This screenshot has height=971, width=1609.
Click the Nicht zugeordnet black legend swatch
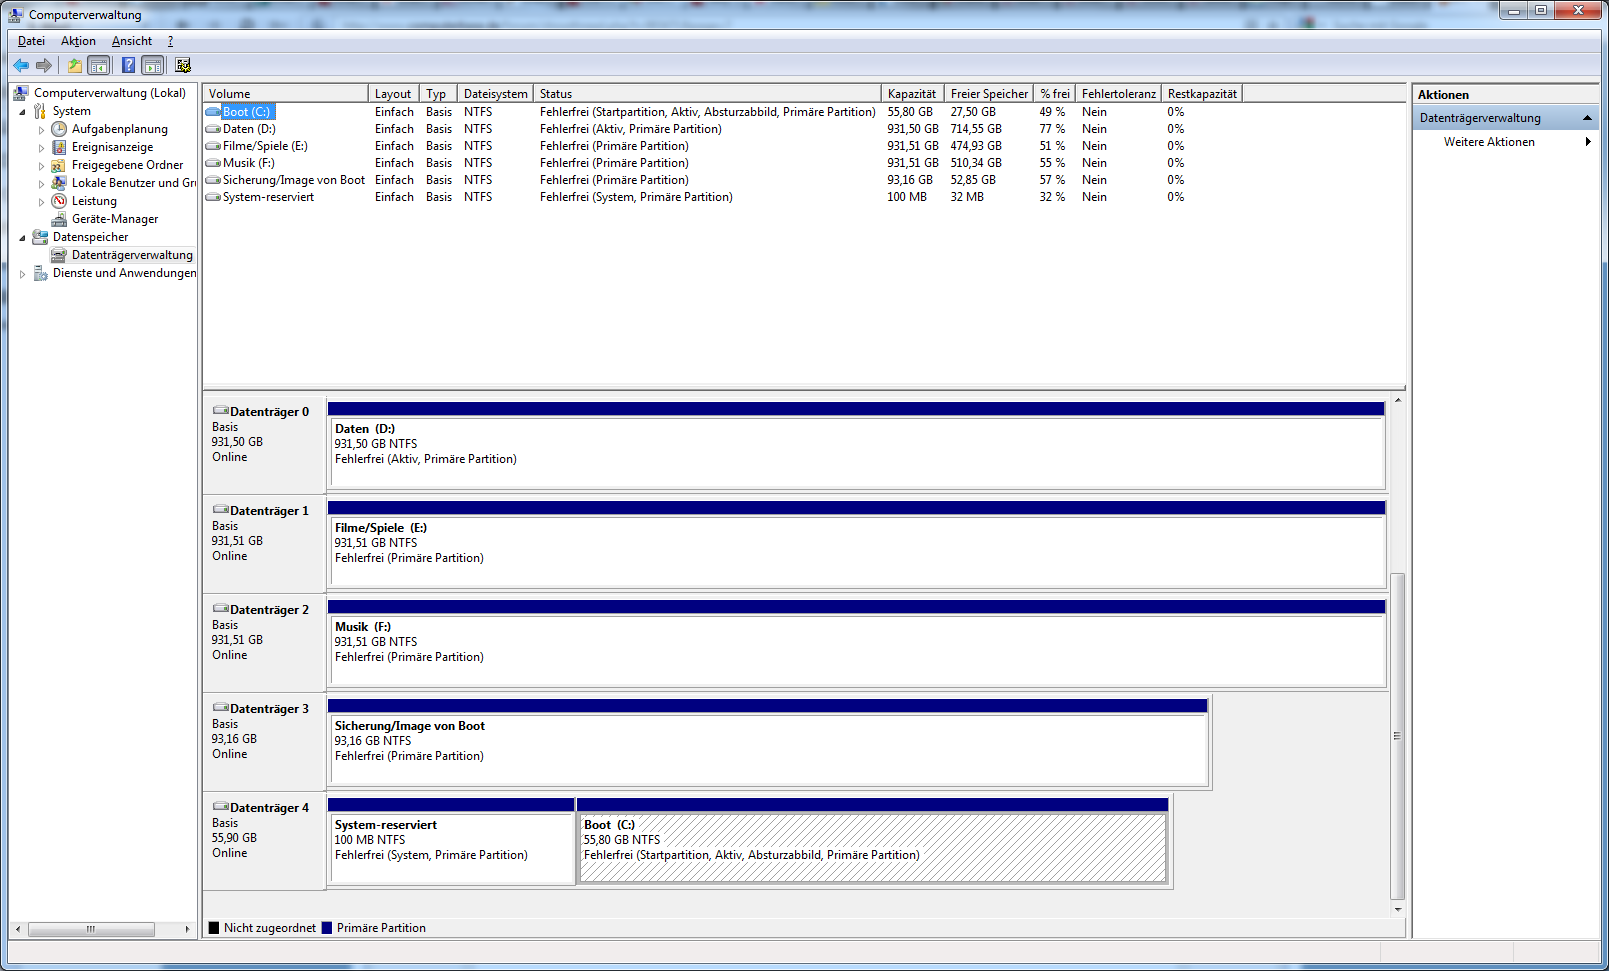(214, 928)
